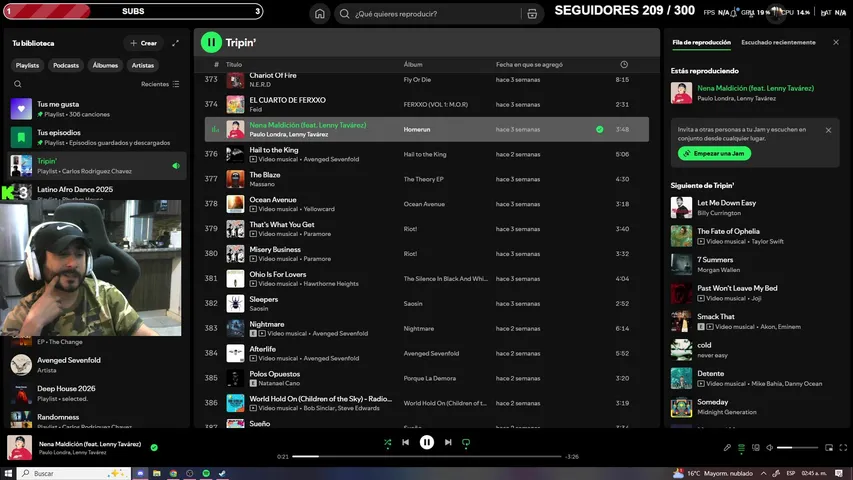Go back to the previous track
Viewport: 853px width, 480px height.
click(x=405, y=442)
